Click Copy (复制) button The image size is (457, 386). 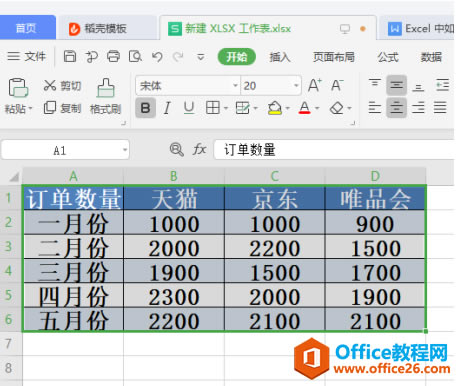[x=62, y=108]
